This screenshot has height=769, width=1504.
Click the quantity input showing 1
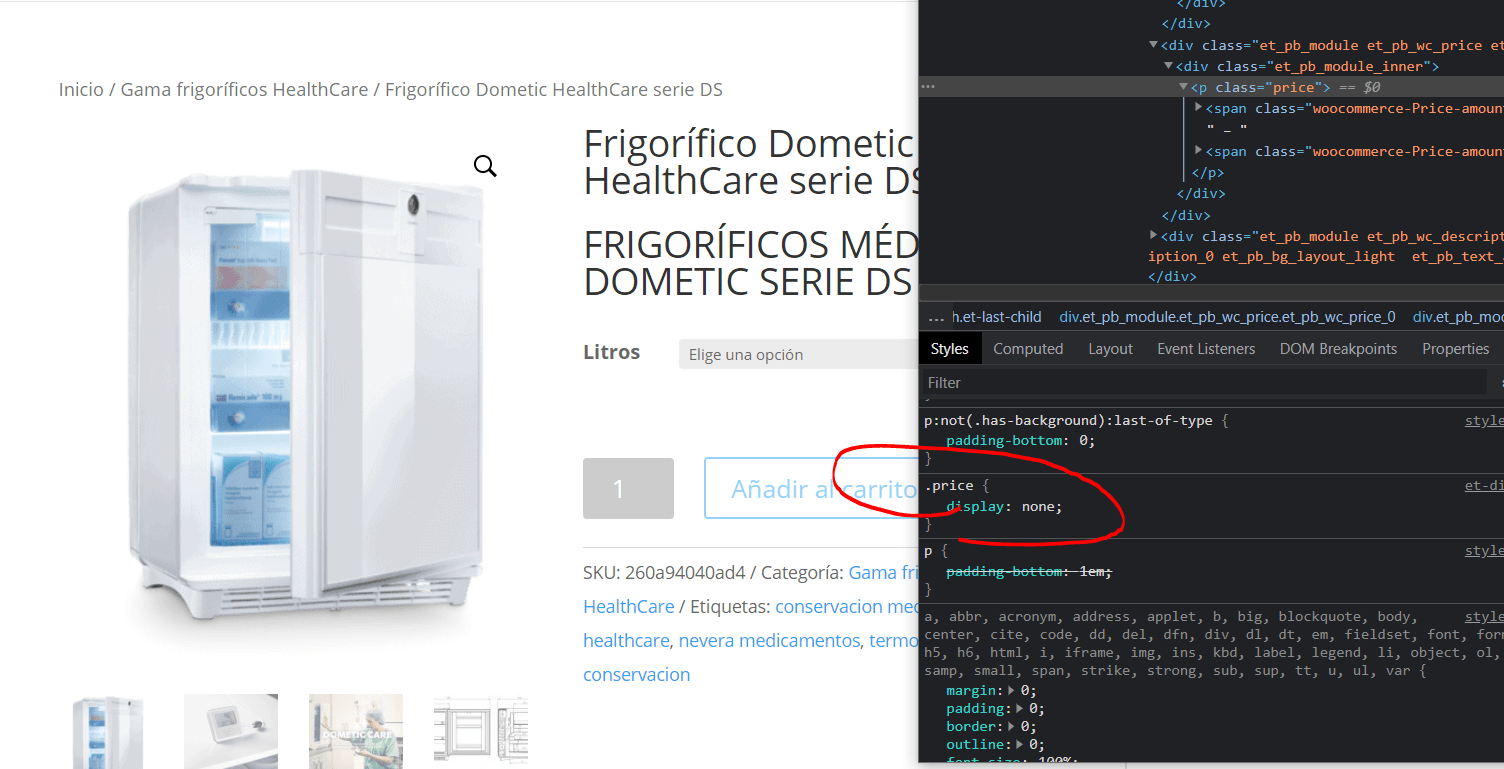coord(628,488)
